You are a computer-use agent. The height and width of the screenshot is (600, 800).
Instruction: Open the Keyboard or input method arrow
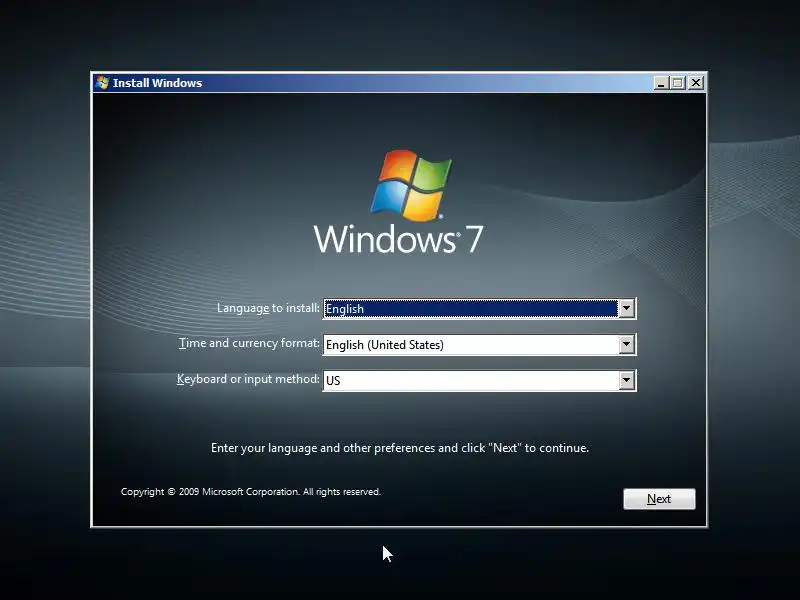click(627, 380)
